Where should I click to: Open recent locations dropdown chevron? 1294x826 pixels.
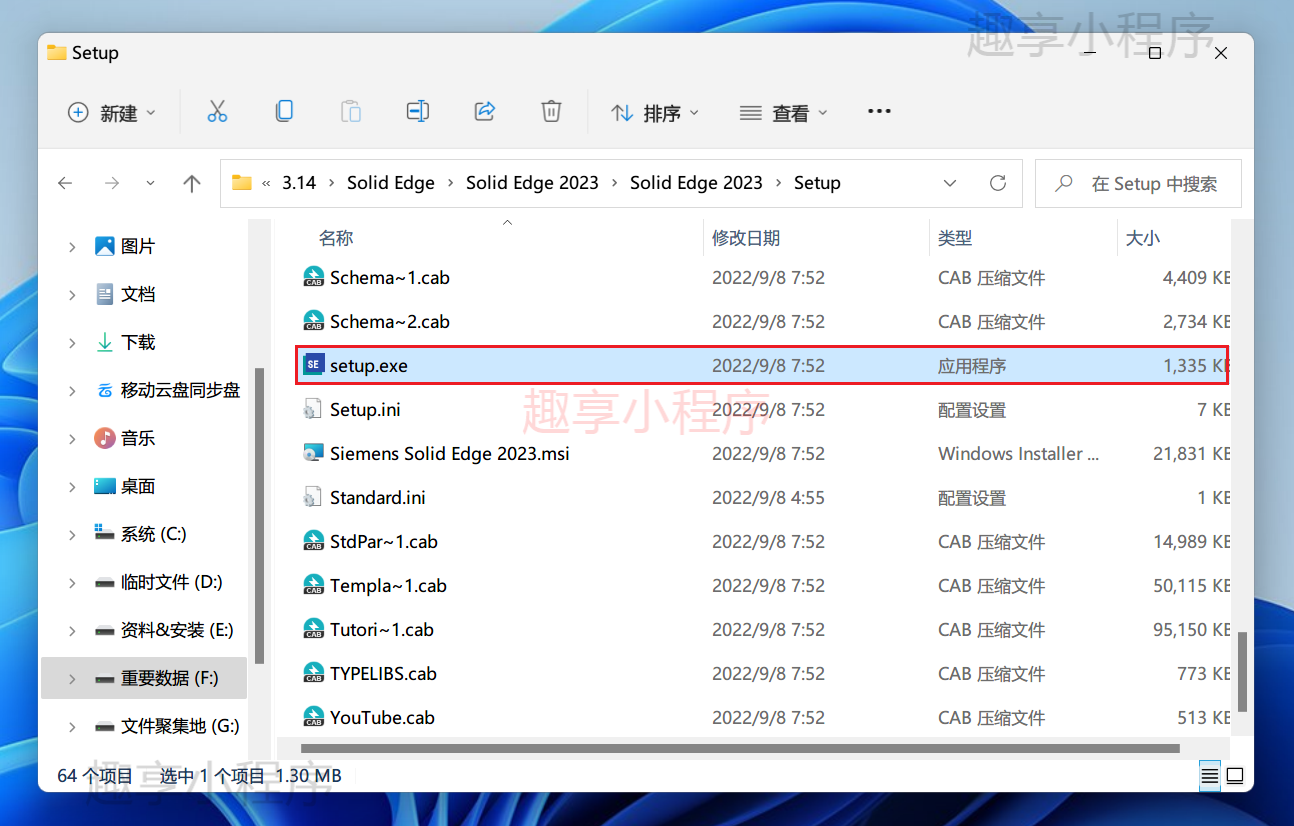point(151,183)
